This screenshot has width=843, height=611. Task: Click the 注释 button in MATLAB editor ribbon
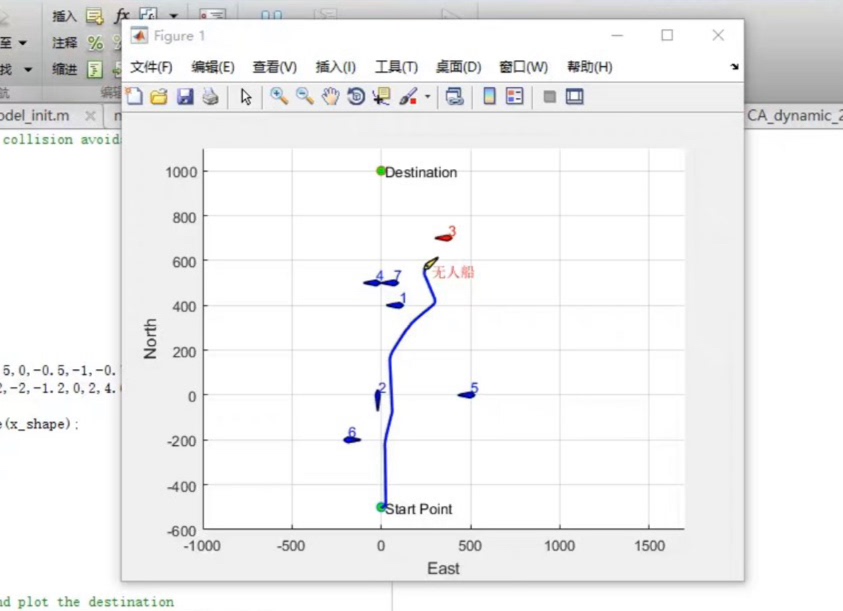click(65, 42)
